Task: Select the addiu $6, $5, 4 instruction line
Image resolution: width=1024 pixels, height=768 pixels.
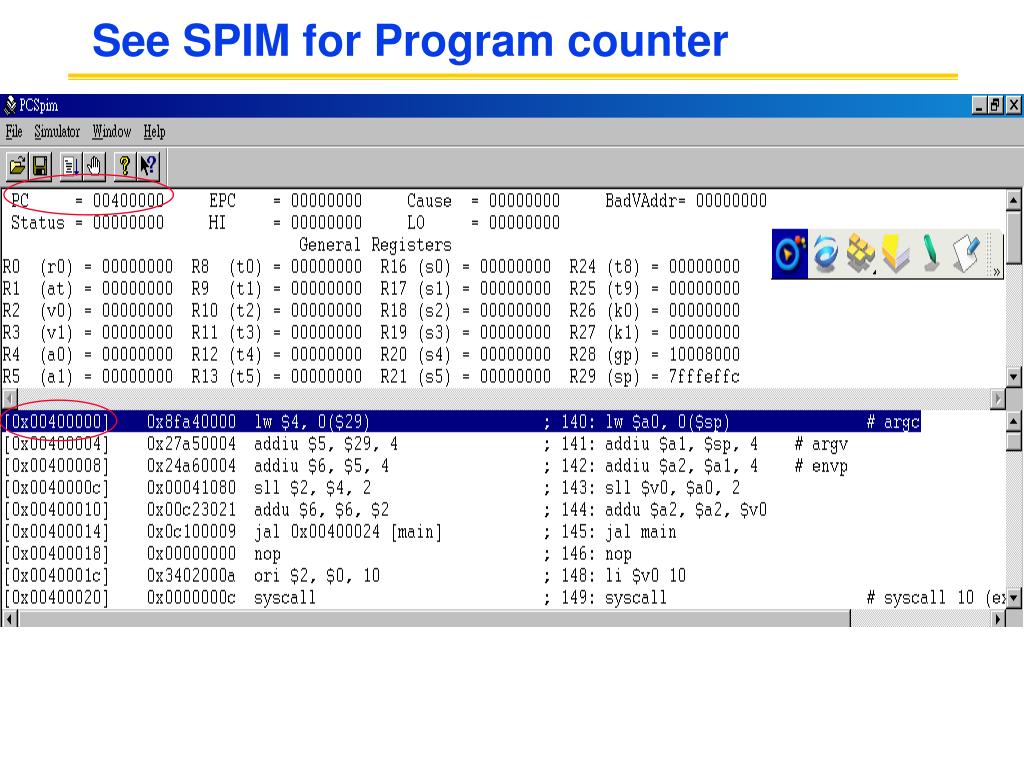Action: [426, 466]
